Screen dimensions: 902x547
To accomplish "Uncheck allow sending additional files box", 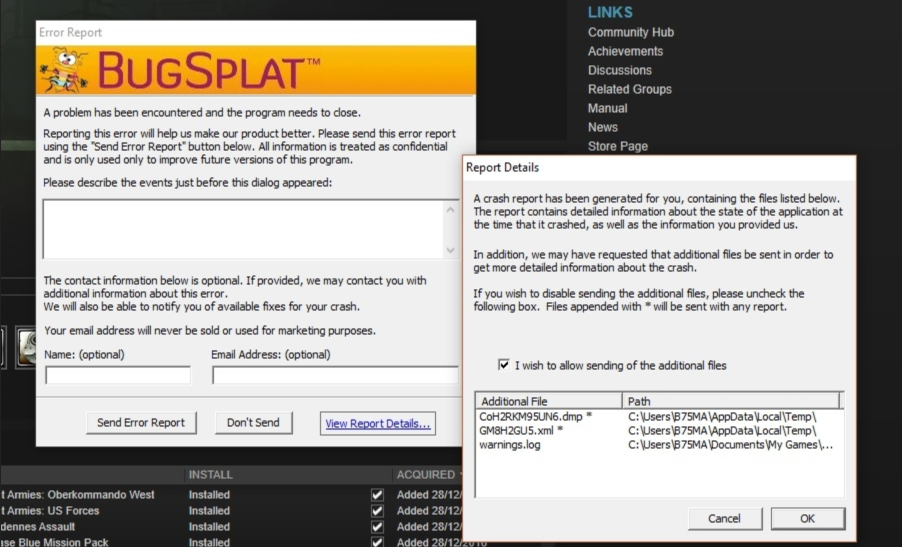I will point(504,365).
